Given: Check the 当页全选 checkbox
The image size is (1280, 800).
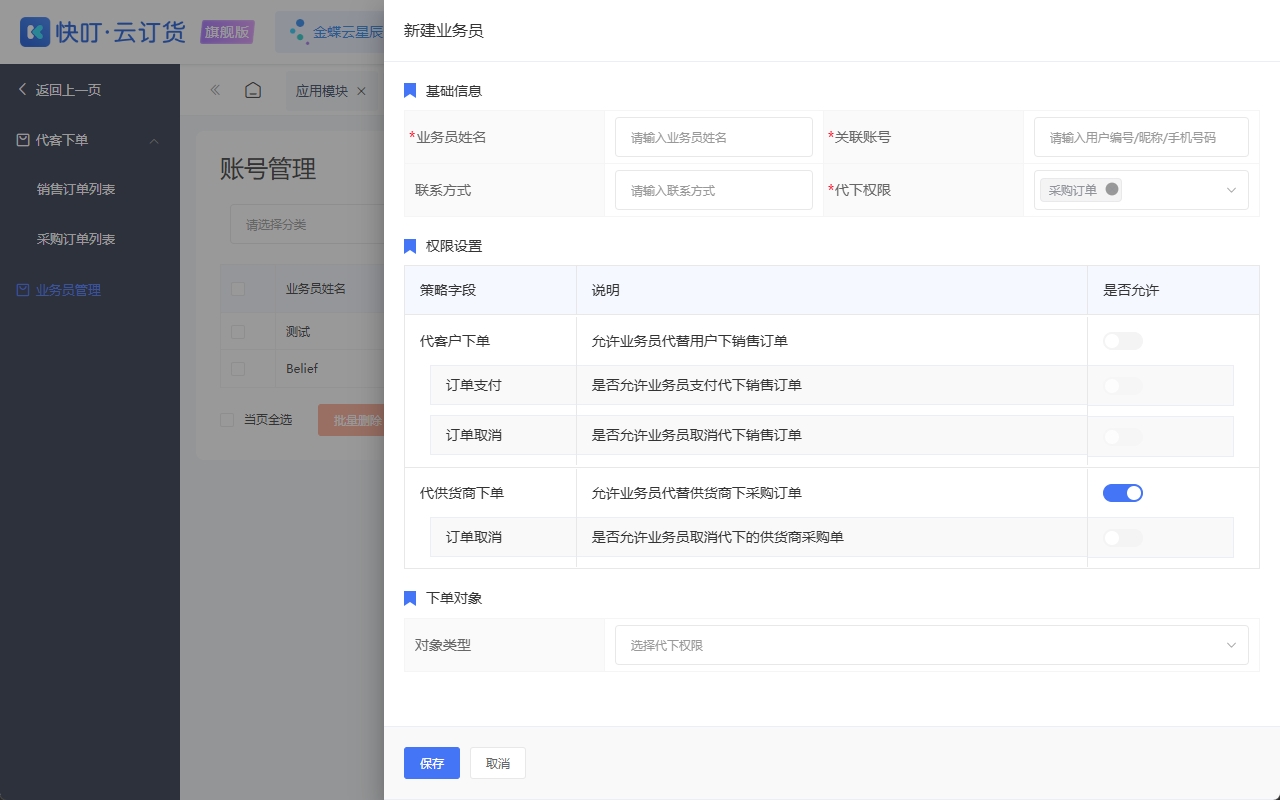Looking at the screenshot, I should 227,420.
